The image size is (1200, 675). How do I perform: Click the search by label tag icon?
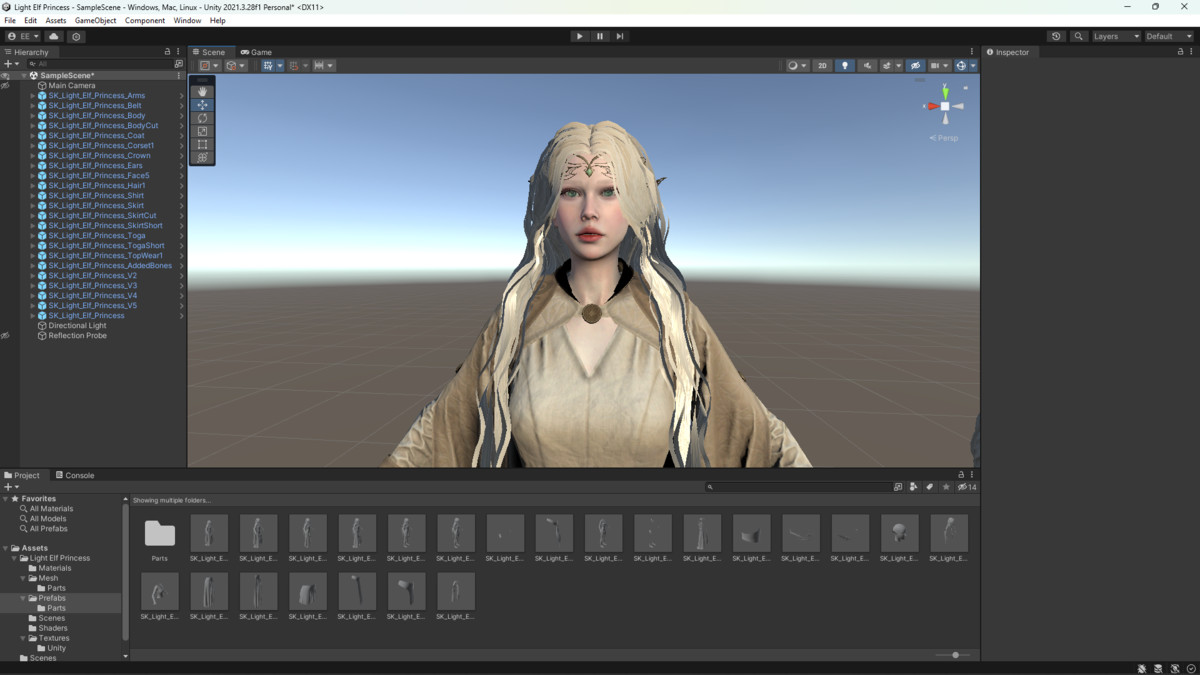930,487
